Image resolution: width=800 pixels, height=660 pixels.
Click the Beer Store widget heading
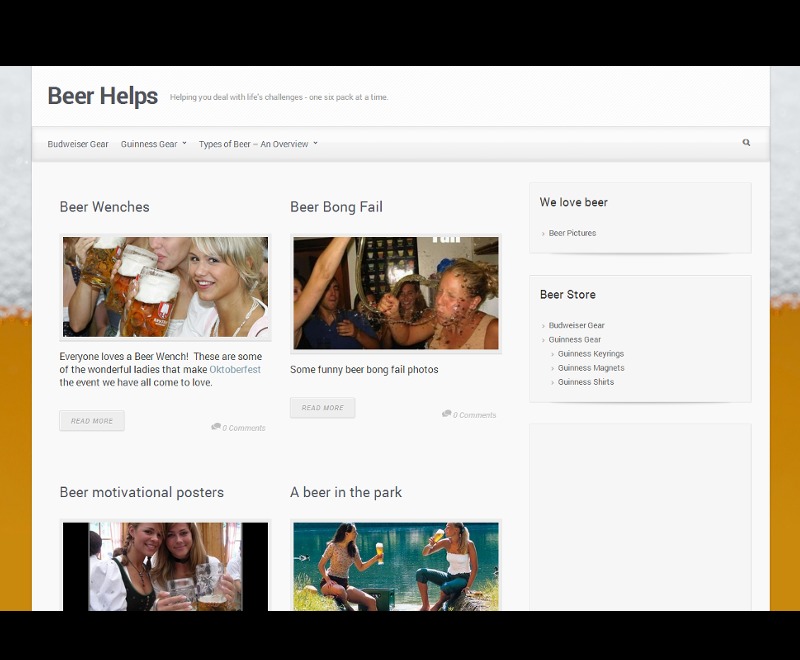pyautogui.click(x=568, y=295)
